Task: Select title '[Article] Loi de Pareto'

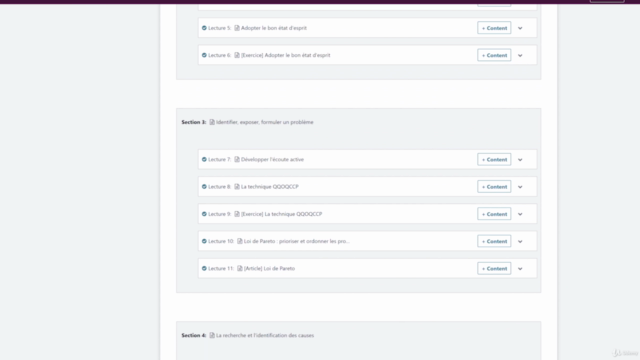Action: click(269, 269)
